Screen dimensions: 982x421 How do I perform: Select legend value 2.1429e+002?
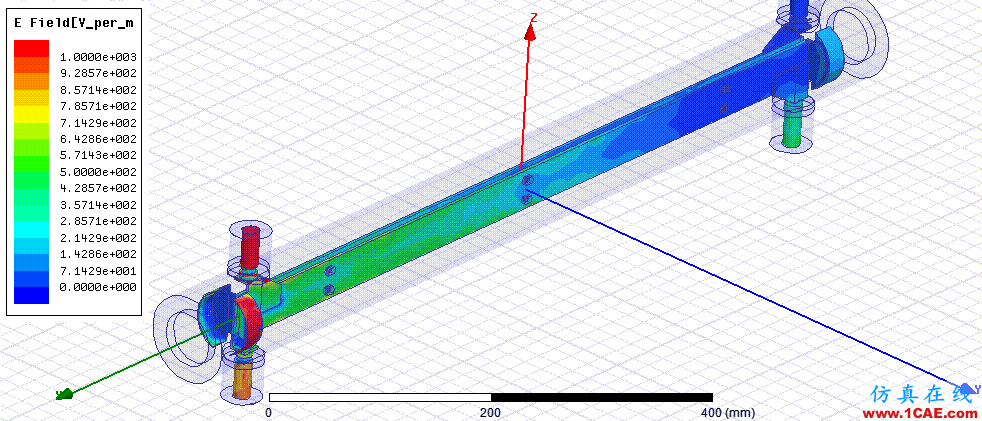click(97, 239)
